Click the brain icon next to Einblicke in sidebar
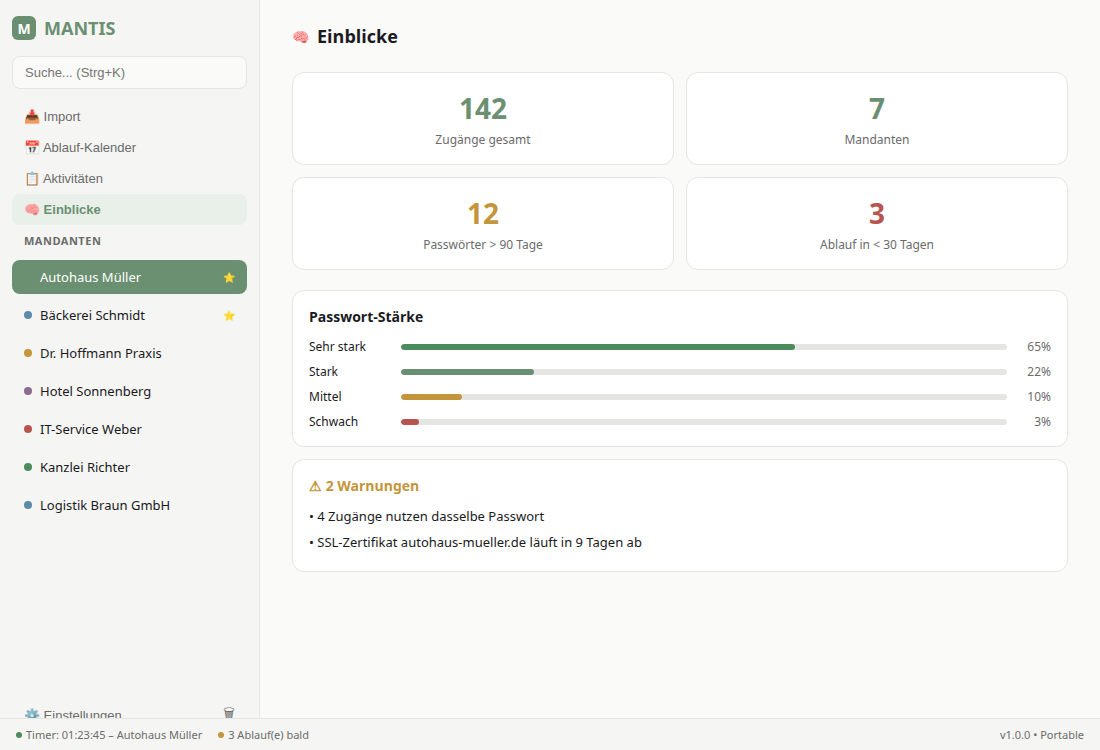1100x750 pixels. pos(32,210)
